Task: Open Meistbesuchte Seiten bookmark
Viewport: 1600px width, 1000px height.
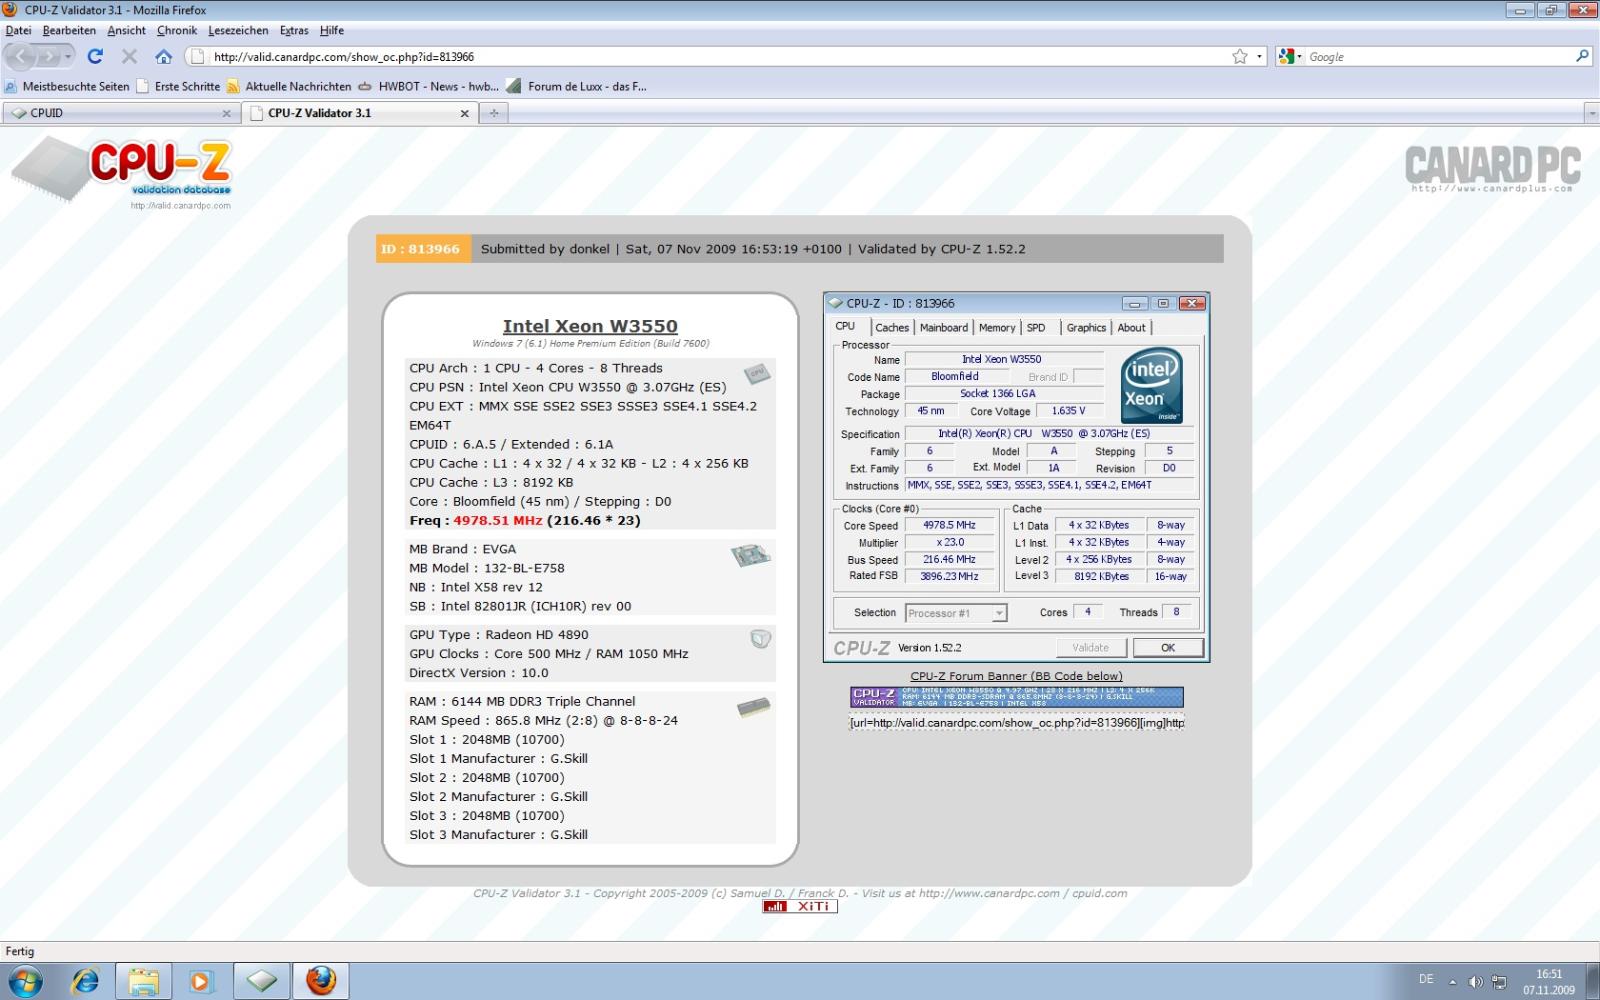Action: tap(67, 87)
